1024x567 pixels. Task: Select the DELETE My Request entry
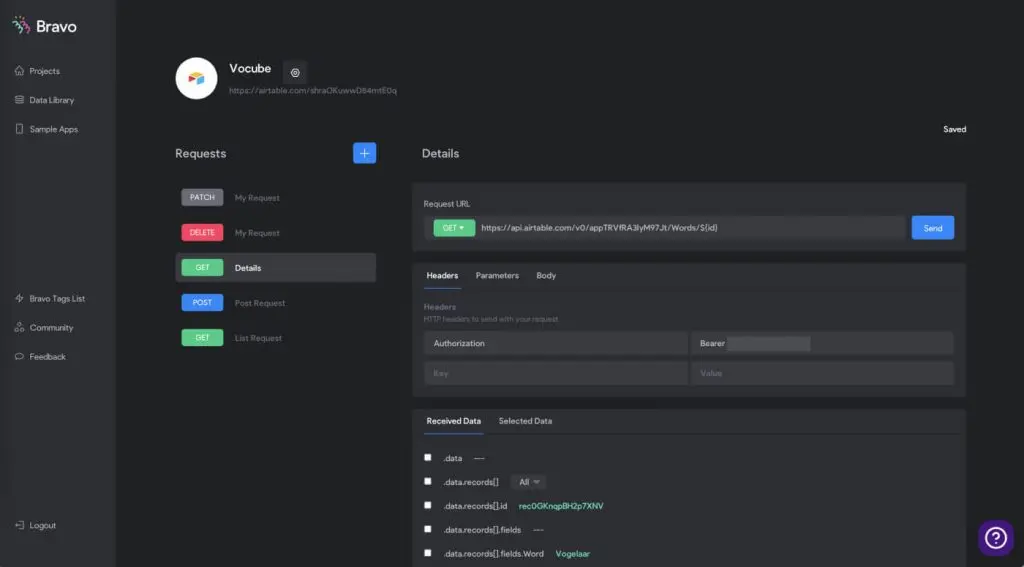[276, 233]
